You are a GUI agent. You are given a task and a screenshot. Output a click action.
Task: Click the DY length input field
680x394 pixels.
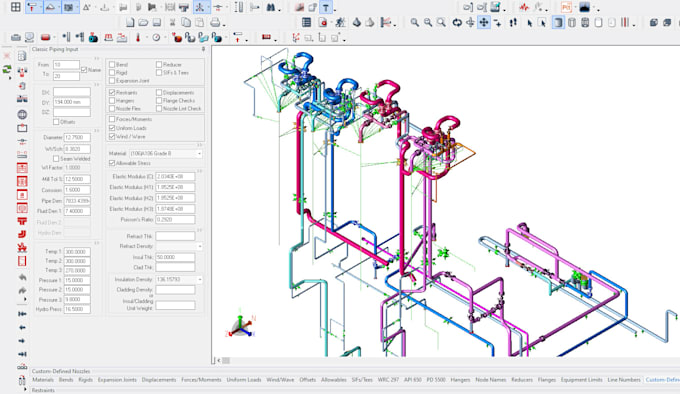point(72,102)
